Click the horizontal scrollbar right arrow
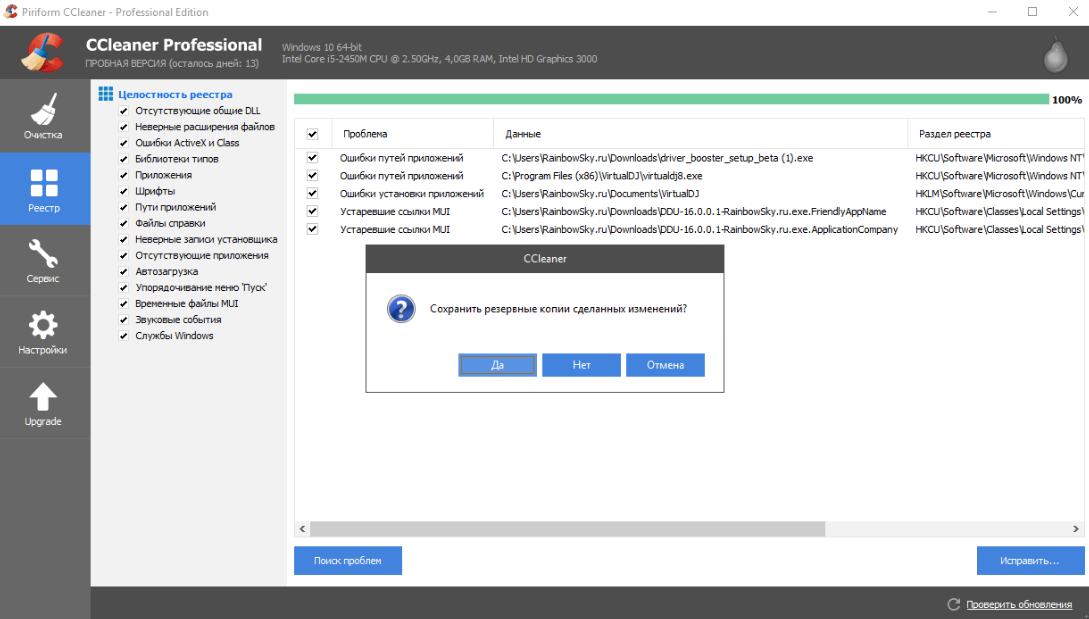This screenshot has height=619, width=1089. [x=1078, y=529]
